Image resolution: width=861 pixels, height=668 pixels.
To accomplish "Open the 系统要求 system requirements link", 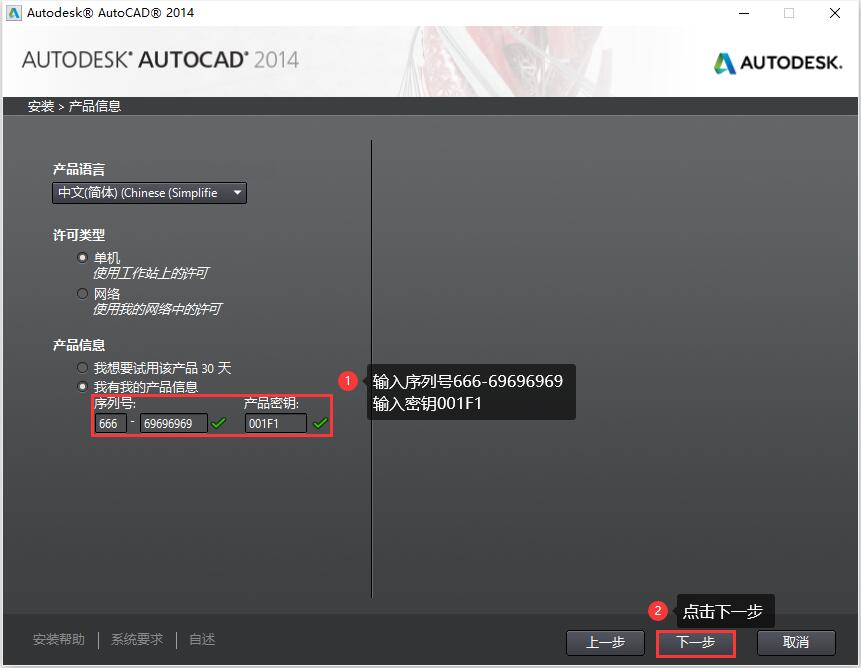I will click(137, 640).
